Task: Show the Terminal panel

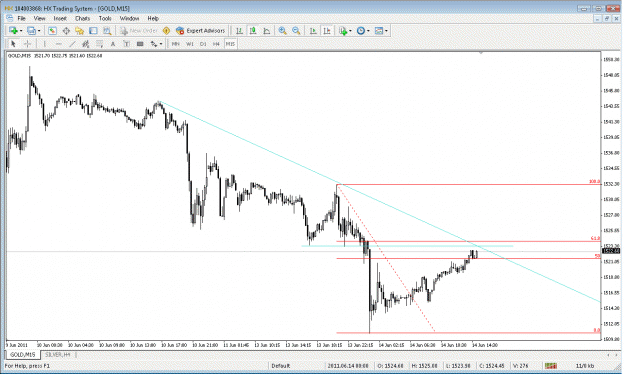Action: point(93,31)
